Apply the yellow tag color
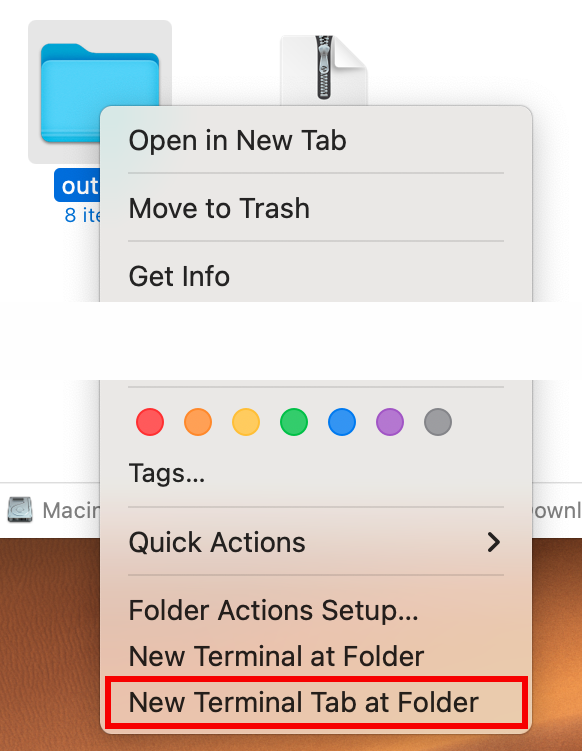 (x=246, y=422)
